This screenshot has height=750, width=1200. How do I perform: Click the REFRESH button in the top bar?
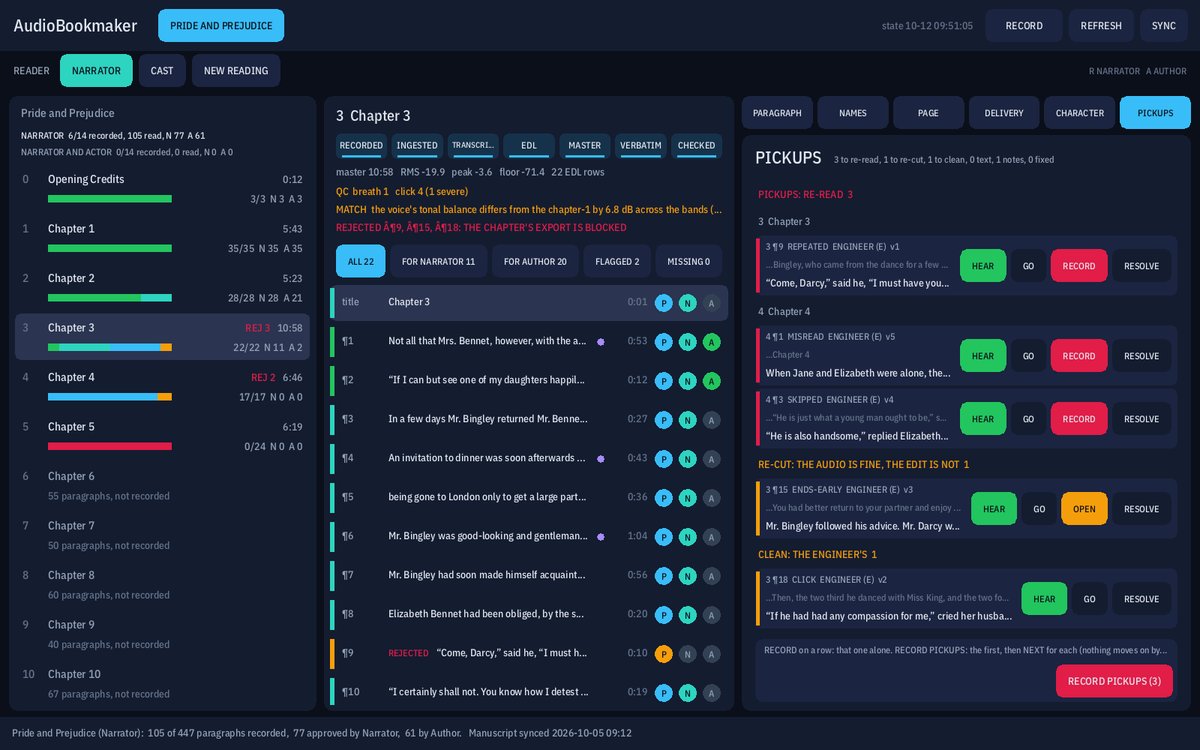pos(1101,26)
